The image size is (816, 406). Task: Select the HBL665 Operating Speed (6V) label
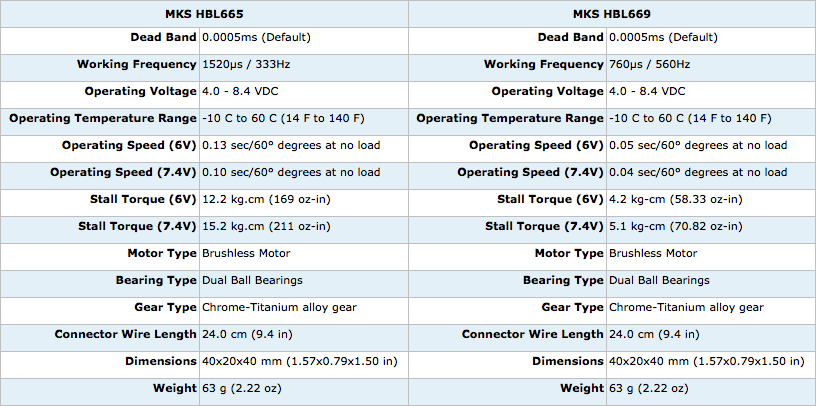129,145
